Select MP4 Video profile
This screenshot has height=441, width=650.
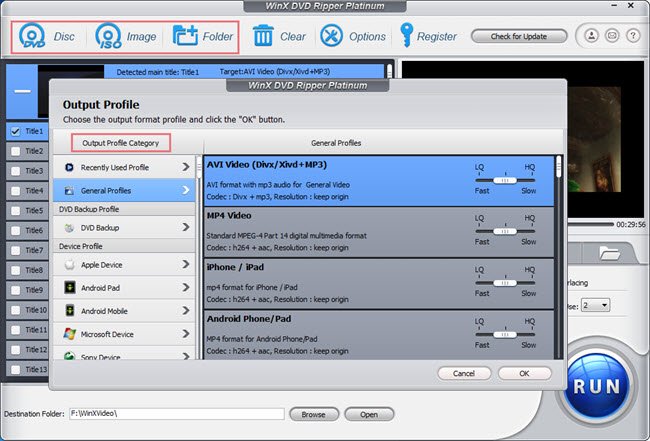pos(379,233)
